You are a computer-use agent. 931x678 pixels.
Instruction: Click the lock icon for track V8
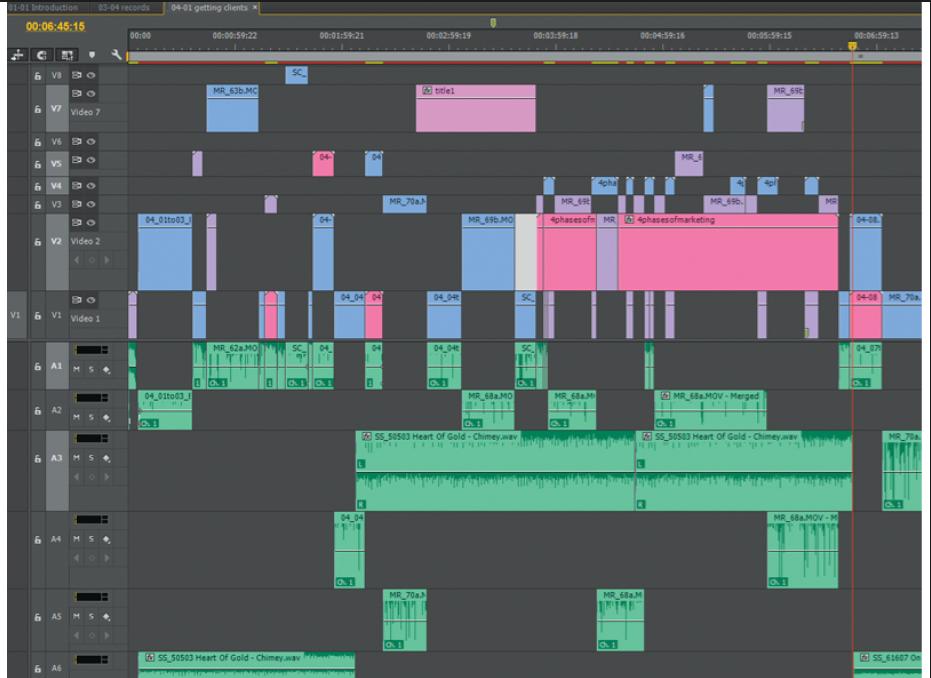coord(37,76)
